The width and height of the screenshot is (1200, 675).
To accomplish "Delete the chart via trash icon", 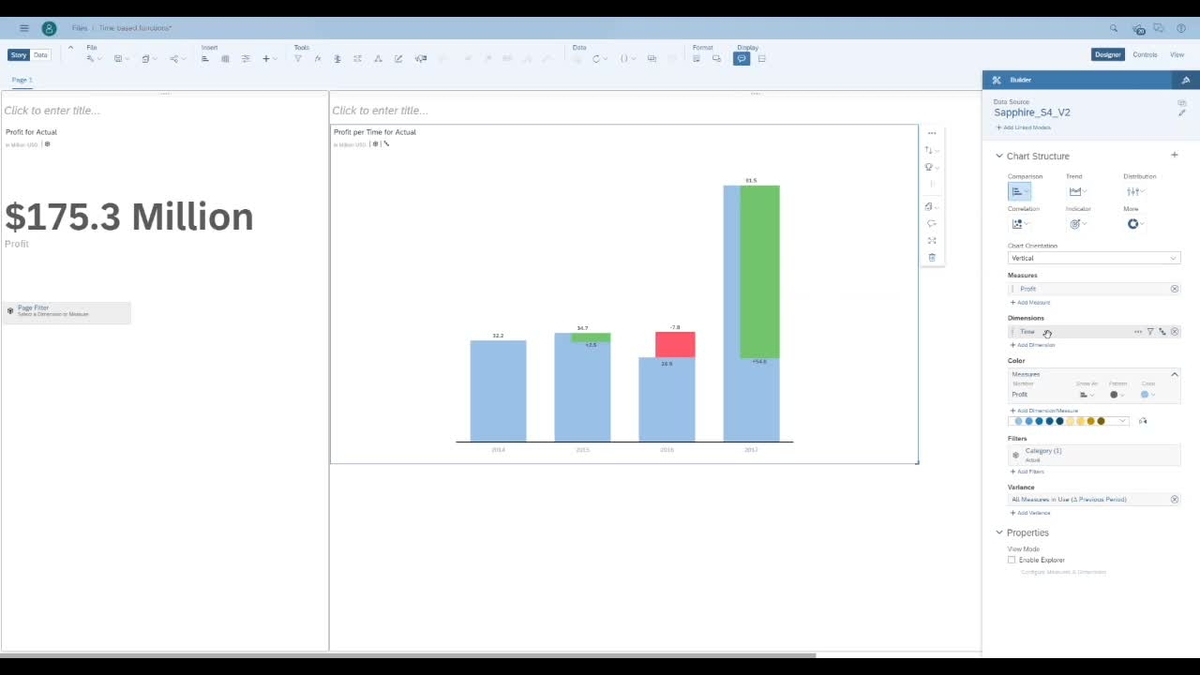I will 932,258.
